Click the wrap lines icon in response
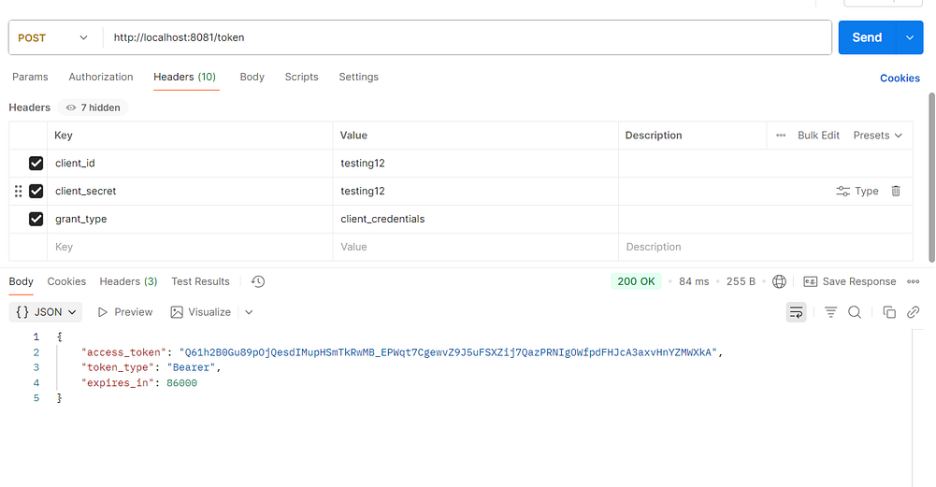 point(796,312)
